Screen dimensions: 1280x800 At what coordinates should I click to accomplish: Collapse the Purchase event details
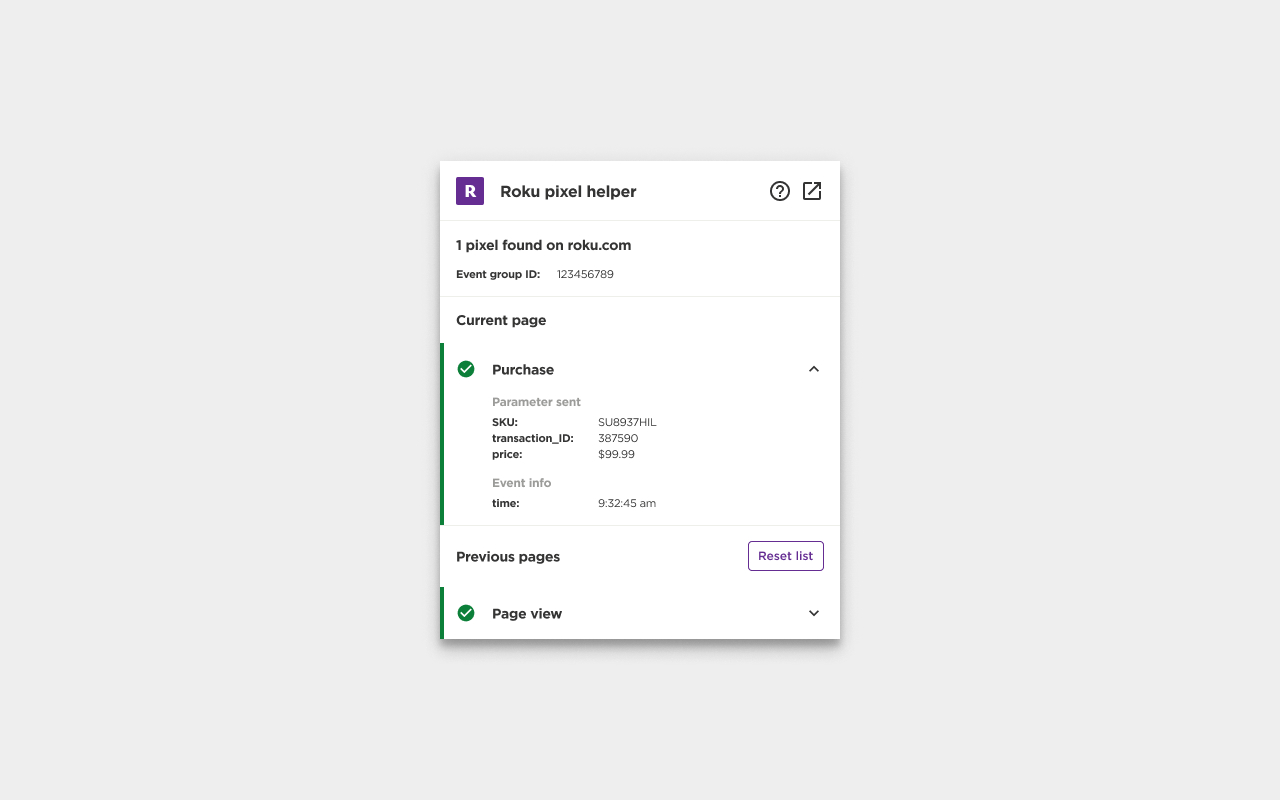[x=814, y=368]
